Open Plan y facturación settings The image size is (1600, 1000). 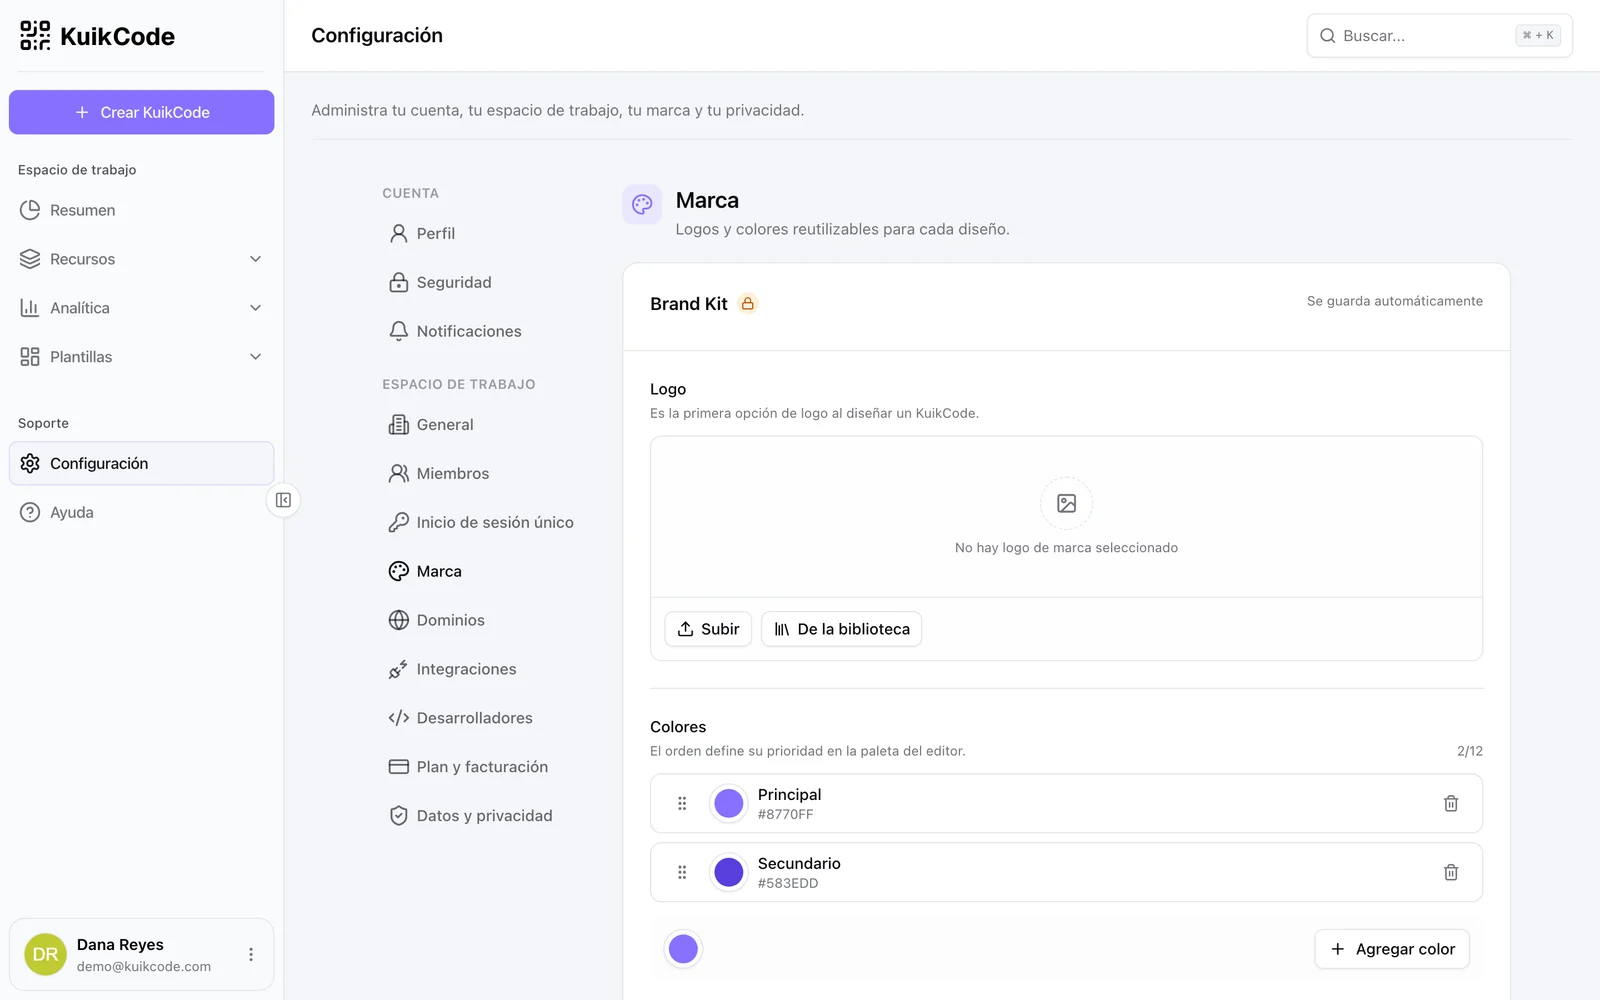(468, 767)
